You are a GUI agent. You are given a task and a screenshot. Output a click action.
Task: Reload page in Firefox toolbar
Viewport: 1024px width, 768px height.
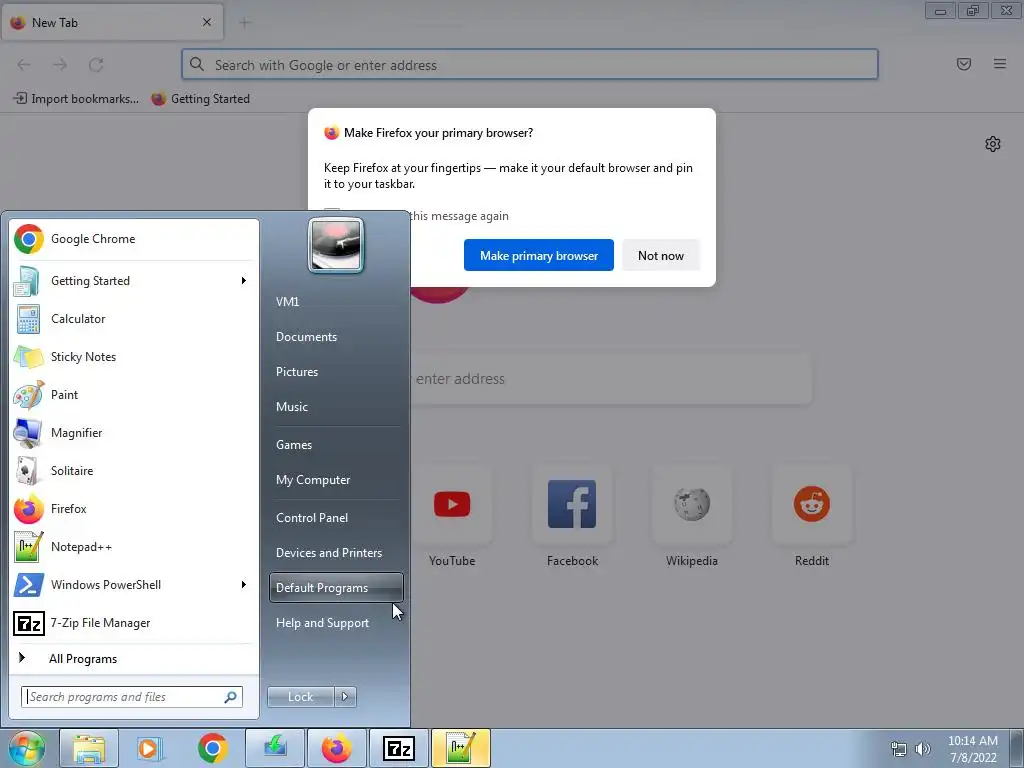coord(96,65)
